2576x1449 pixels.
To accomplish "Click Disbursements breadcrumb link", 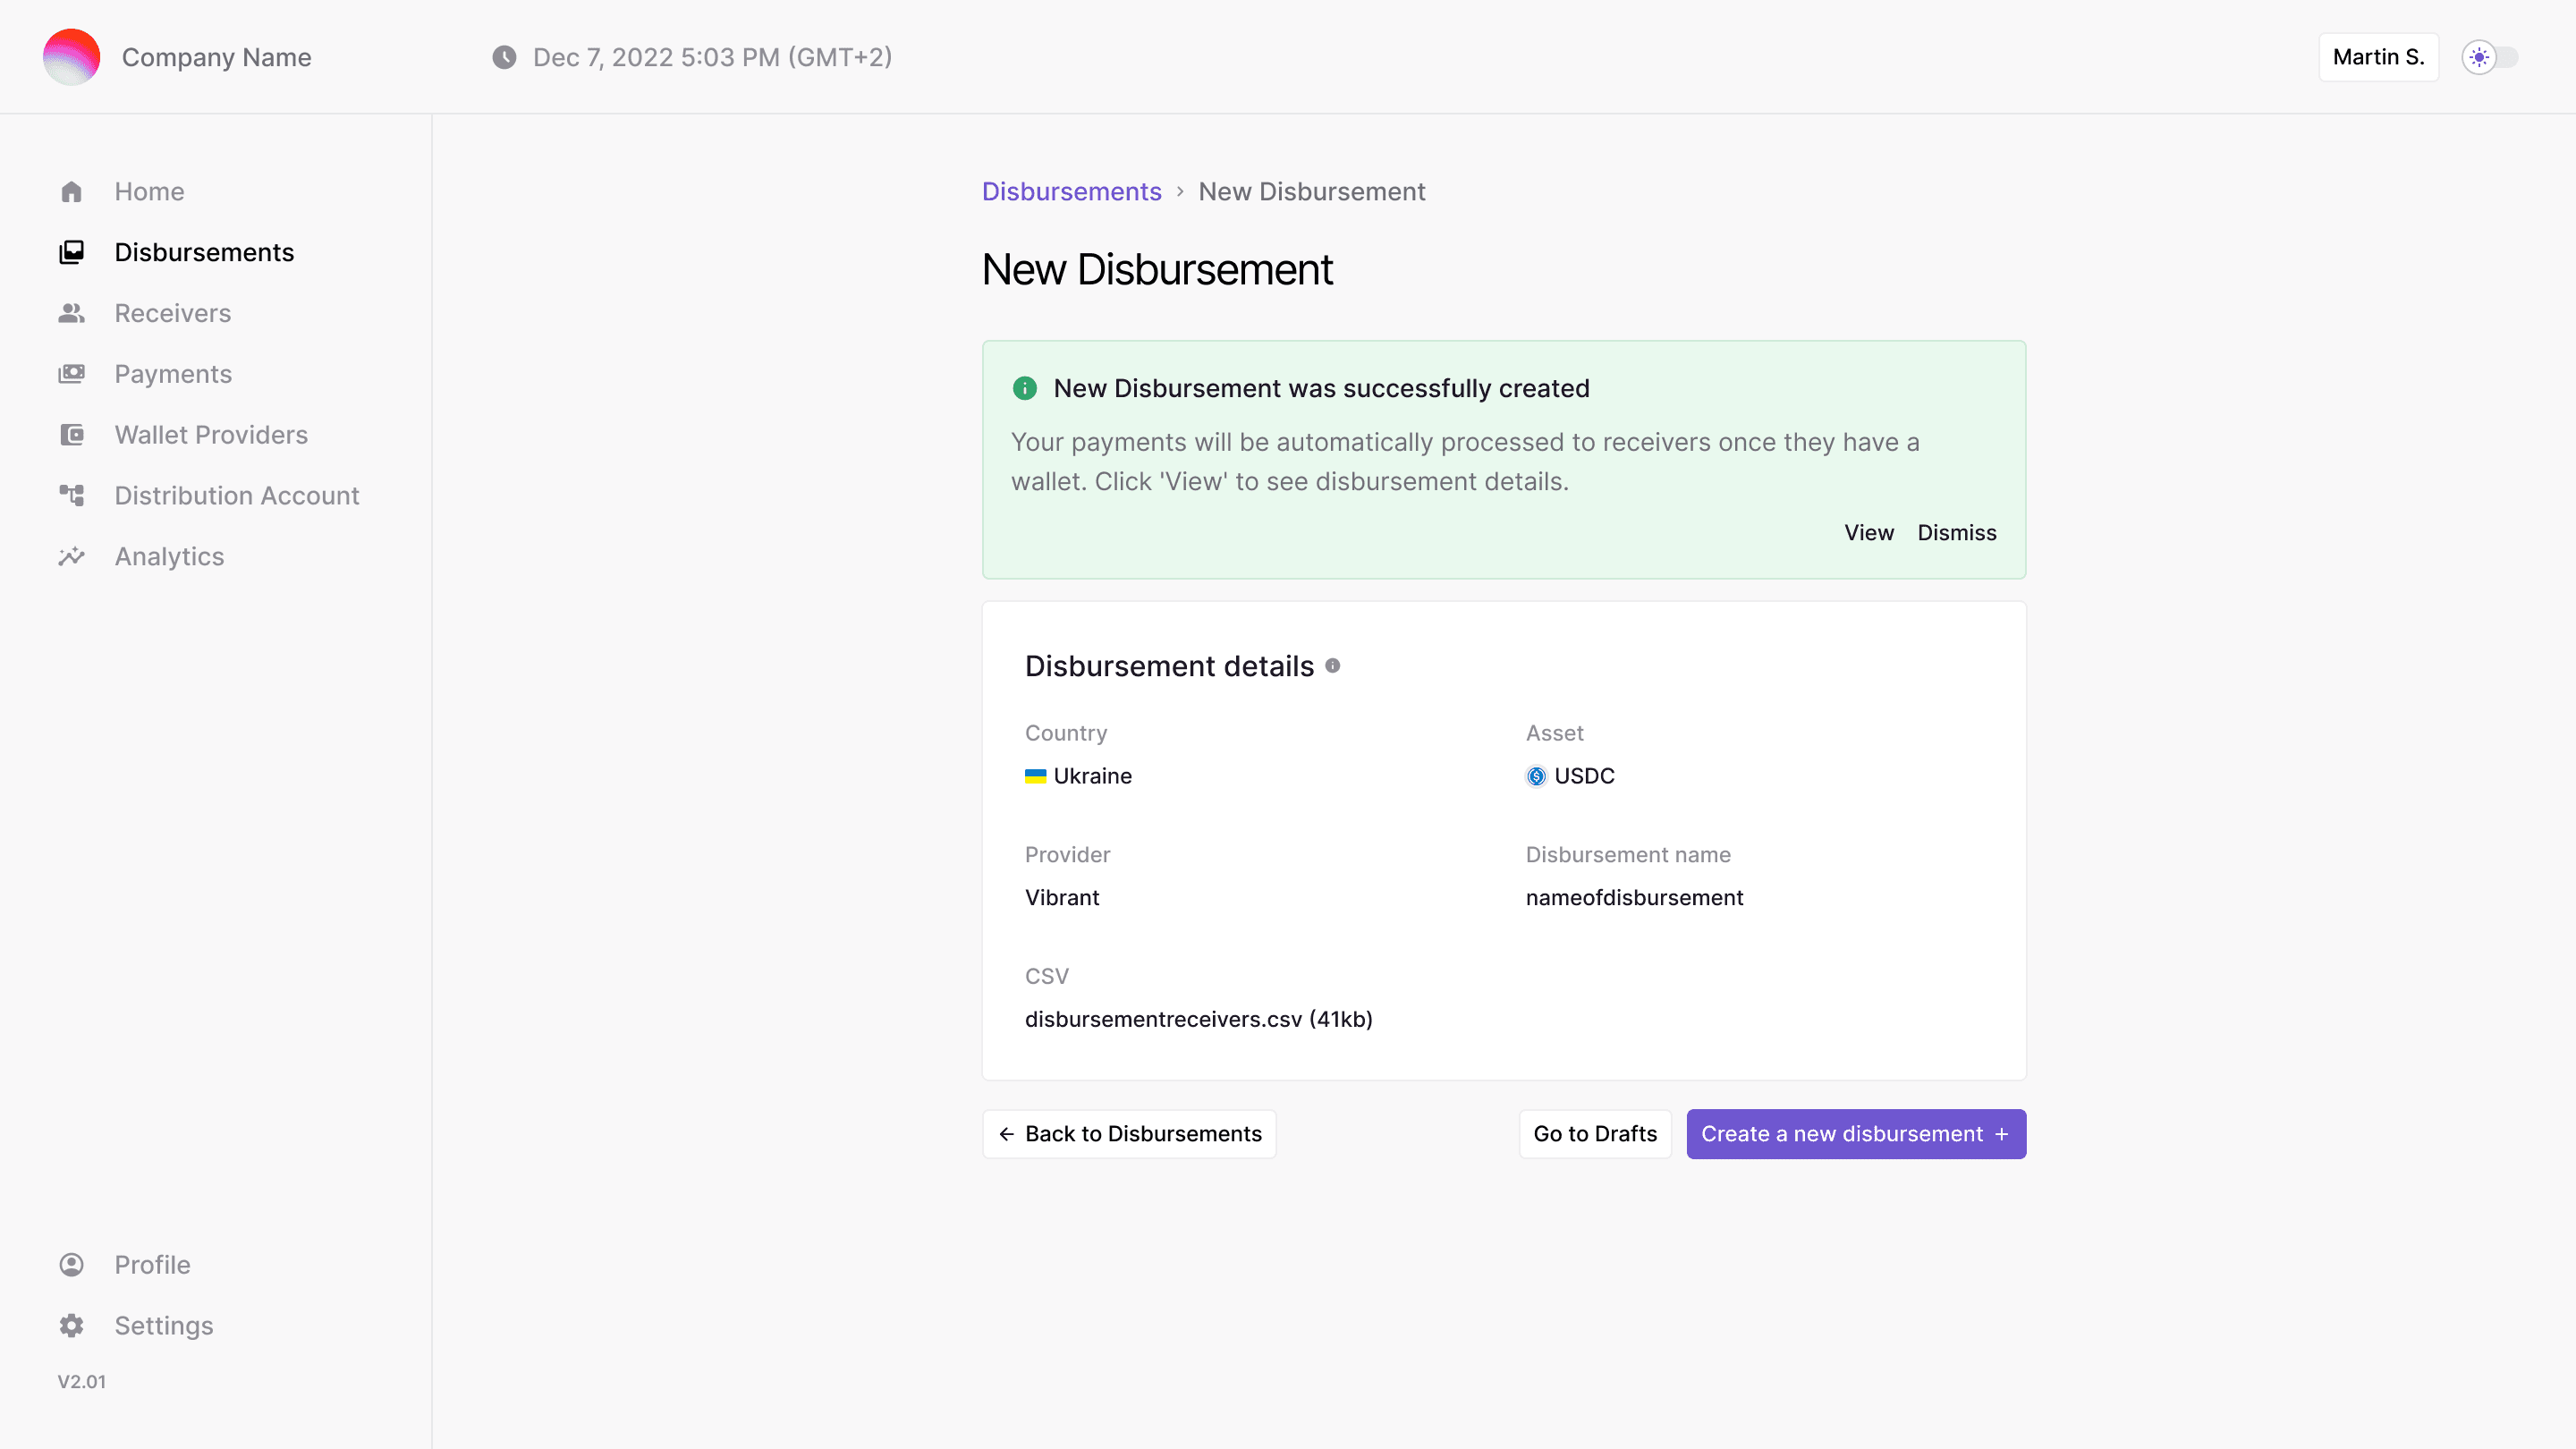I will 1071,191.
